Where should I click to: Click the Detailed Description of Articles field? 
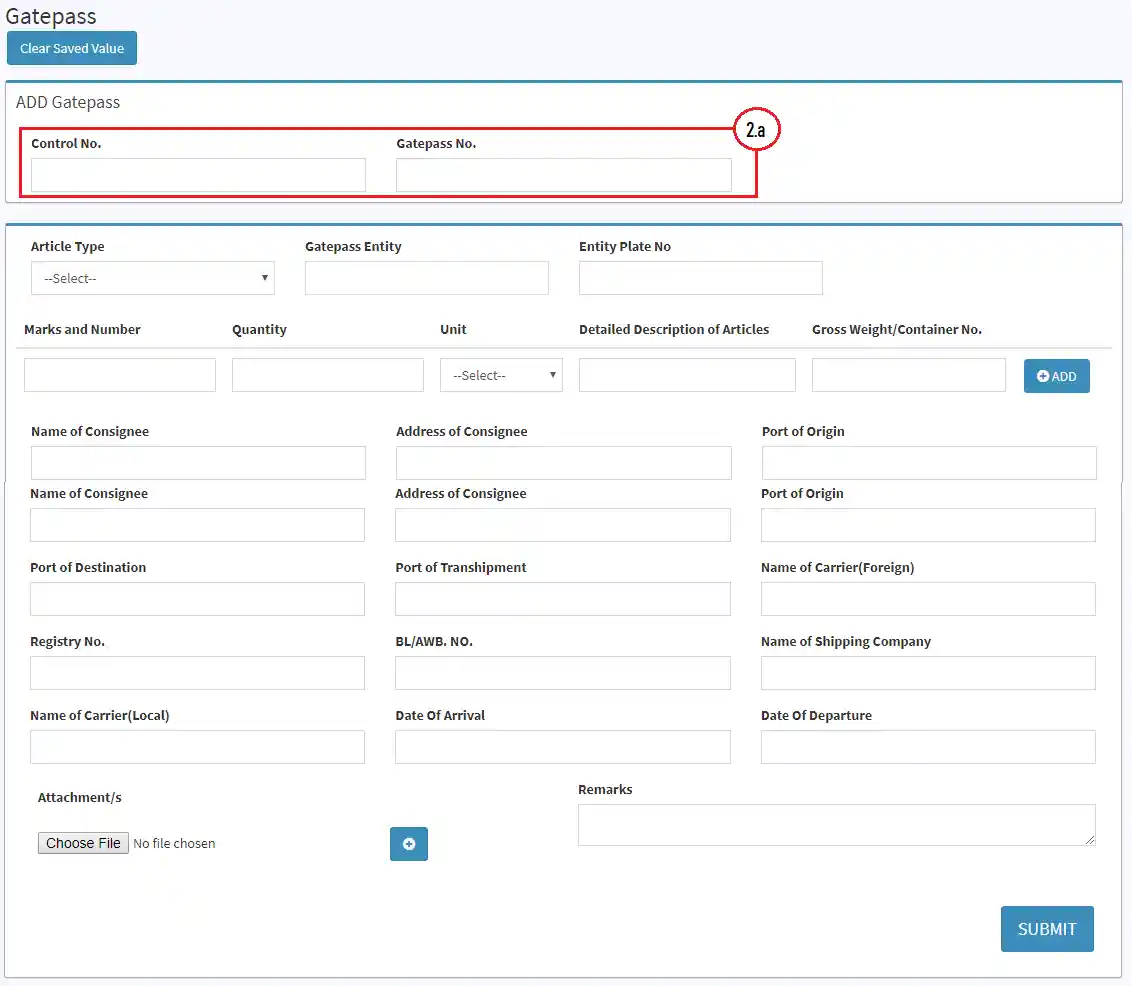pos(687,375)
